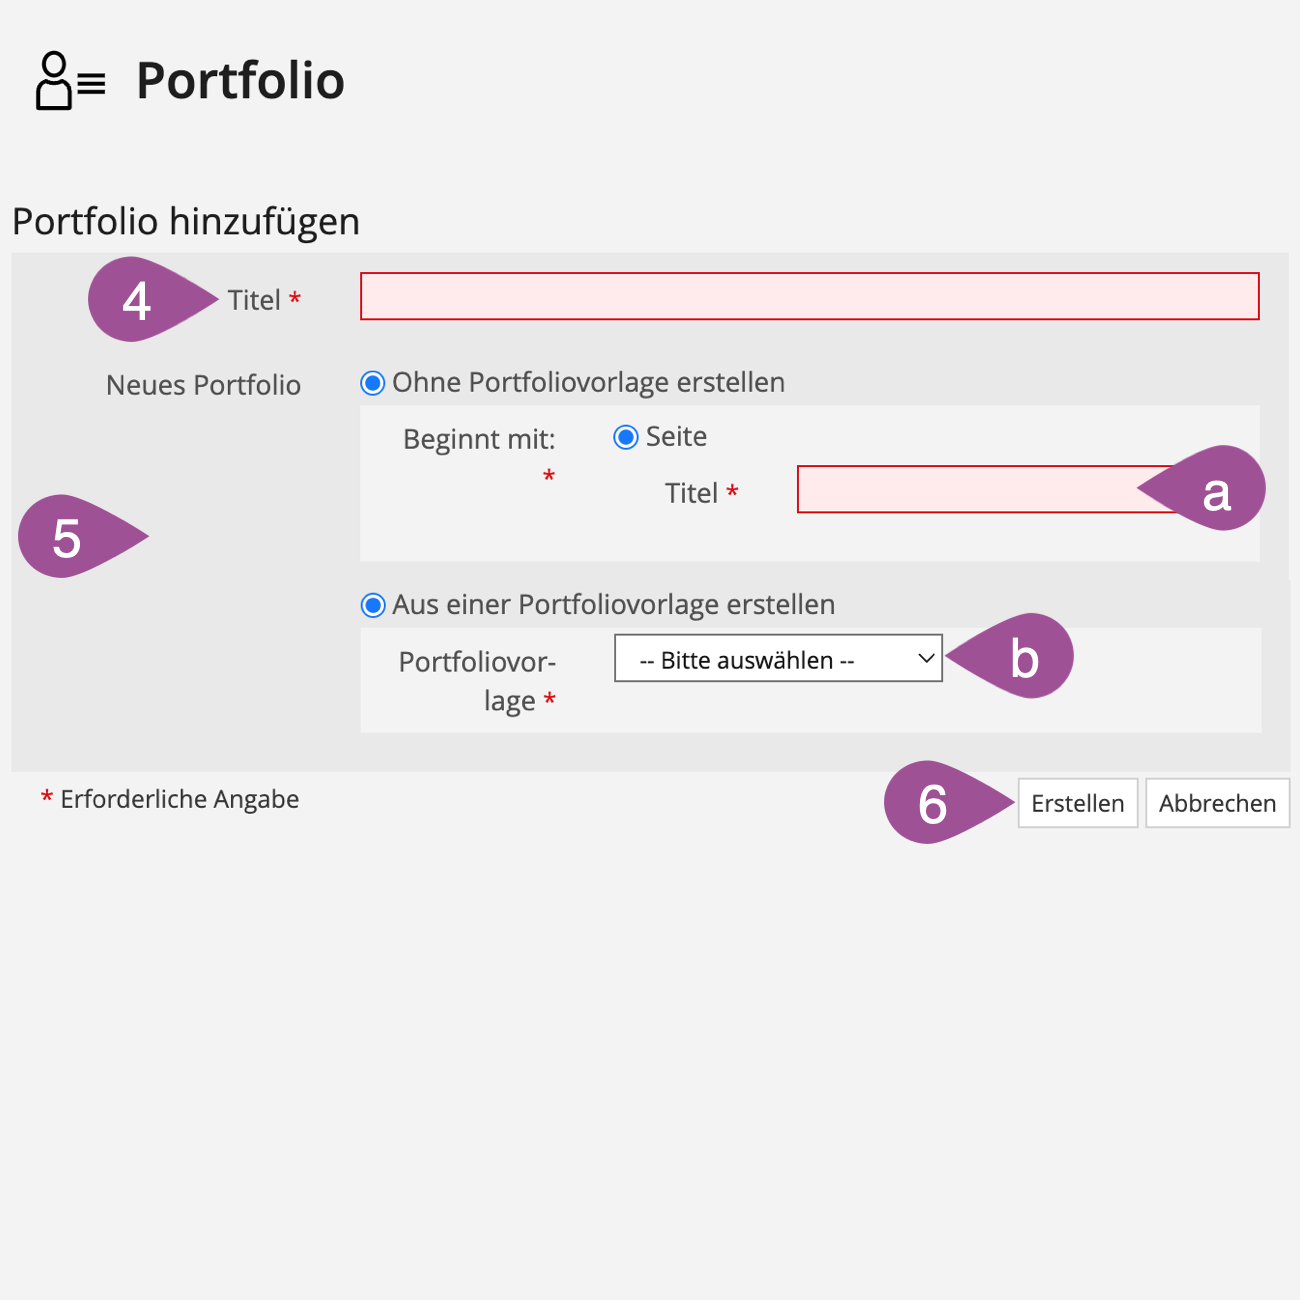Click the large "Portfolio" page heading
Image resolution: width=1300 pixels, height=1300 pixels.
pyautogui.click(x=240, y=81)
